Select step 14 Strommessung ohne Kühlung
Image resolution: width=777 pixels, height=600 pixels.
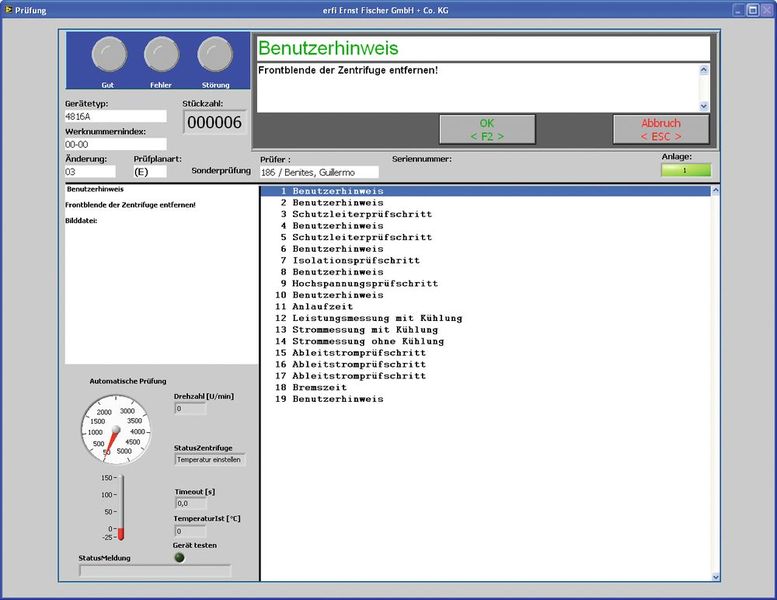[485, 341]
